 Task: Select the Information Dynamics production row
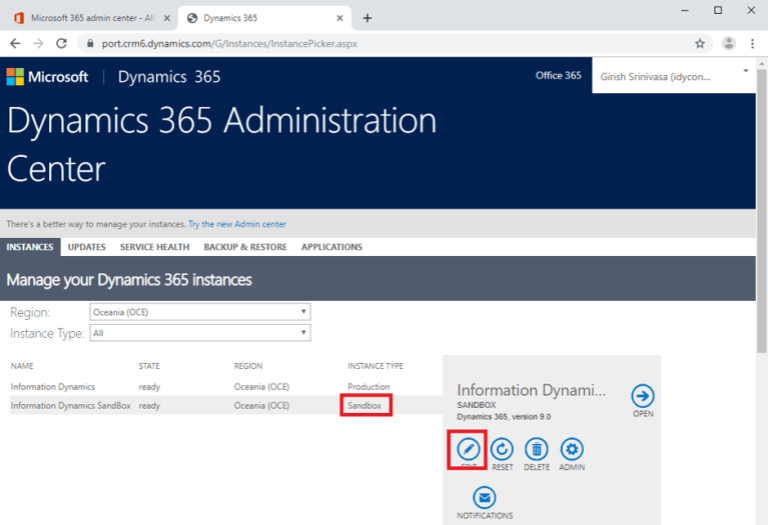click(226, 386)
